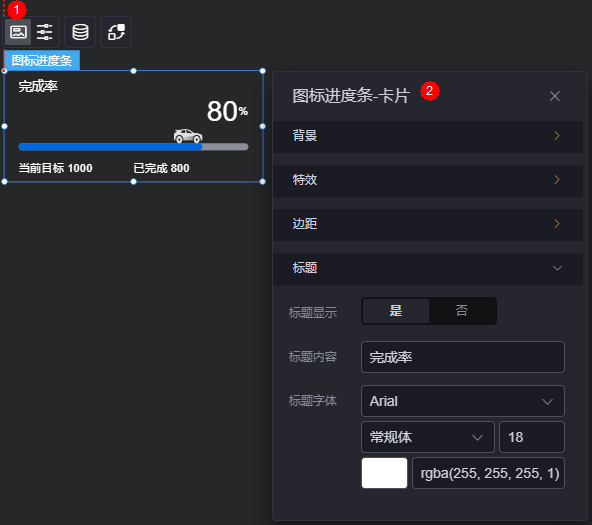Expand the 背景 section
592x525 pixels.
[428, 136]
